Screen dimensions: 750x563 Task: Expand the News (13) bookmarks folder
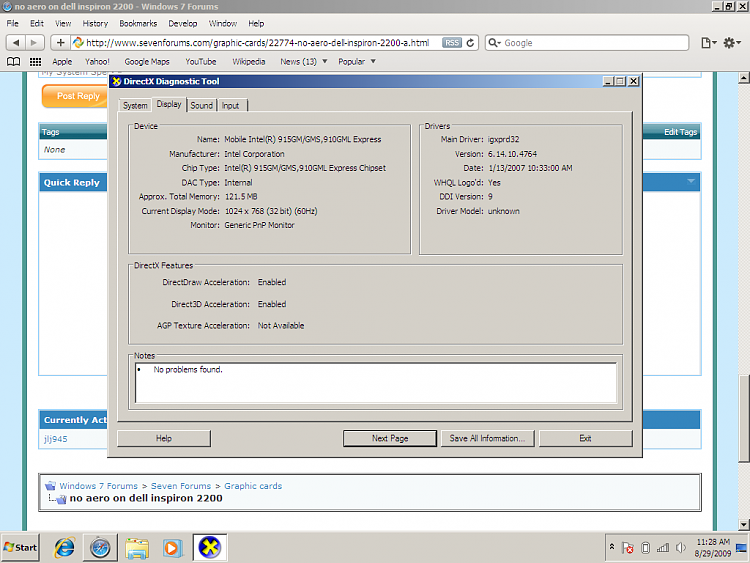tap(304, 61)
